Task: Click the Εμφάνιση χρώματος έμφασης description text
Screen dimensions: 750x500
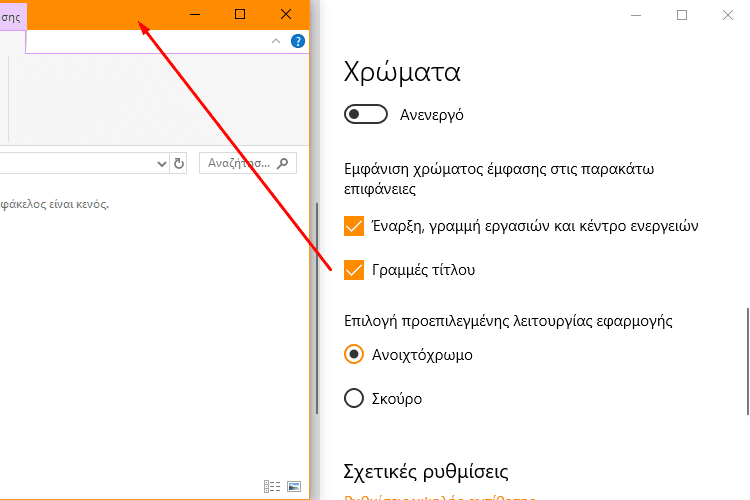Action: tap(499, 179)
